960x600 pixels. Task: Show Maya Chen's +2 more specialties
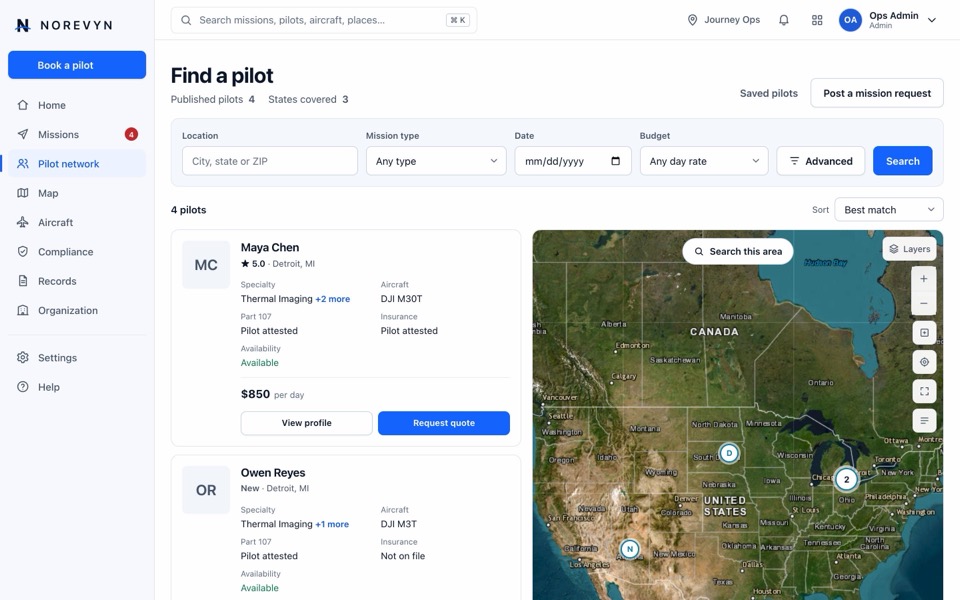tap(332, 299)
